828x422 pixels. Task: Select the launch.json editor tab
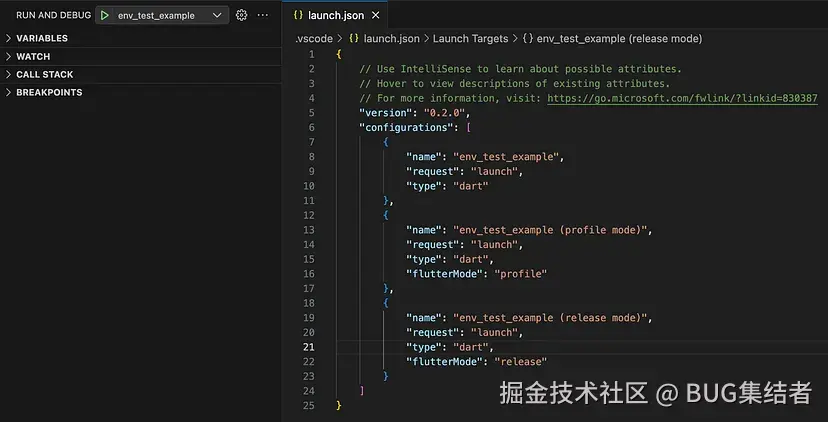[x=335, y=15]
